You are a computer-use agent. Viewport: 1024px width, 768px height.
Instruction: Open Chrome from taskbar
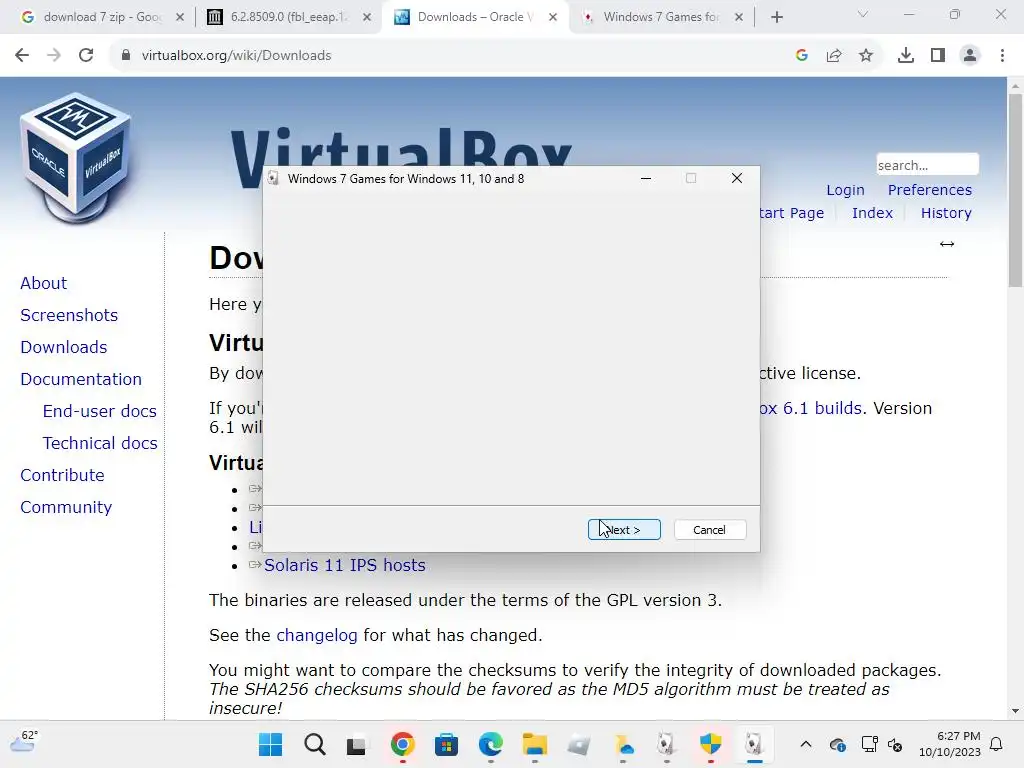click(403, 744)
